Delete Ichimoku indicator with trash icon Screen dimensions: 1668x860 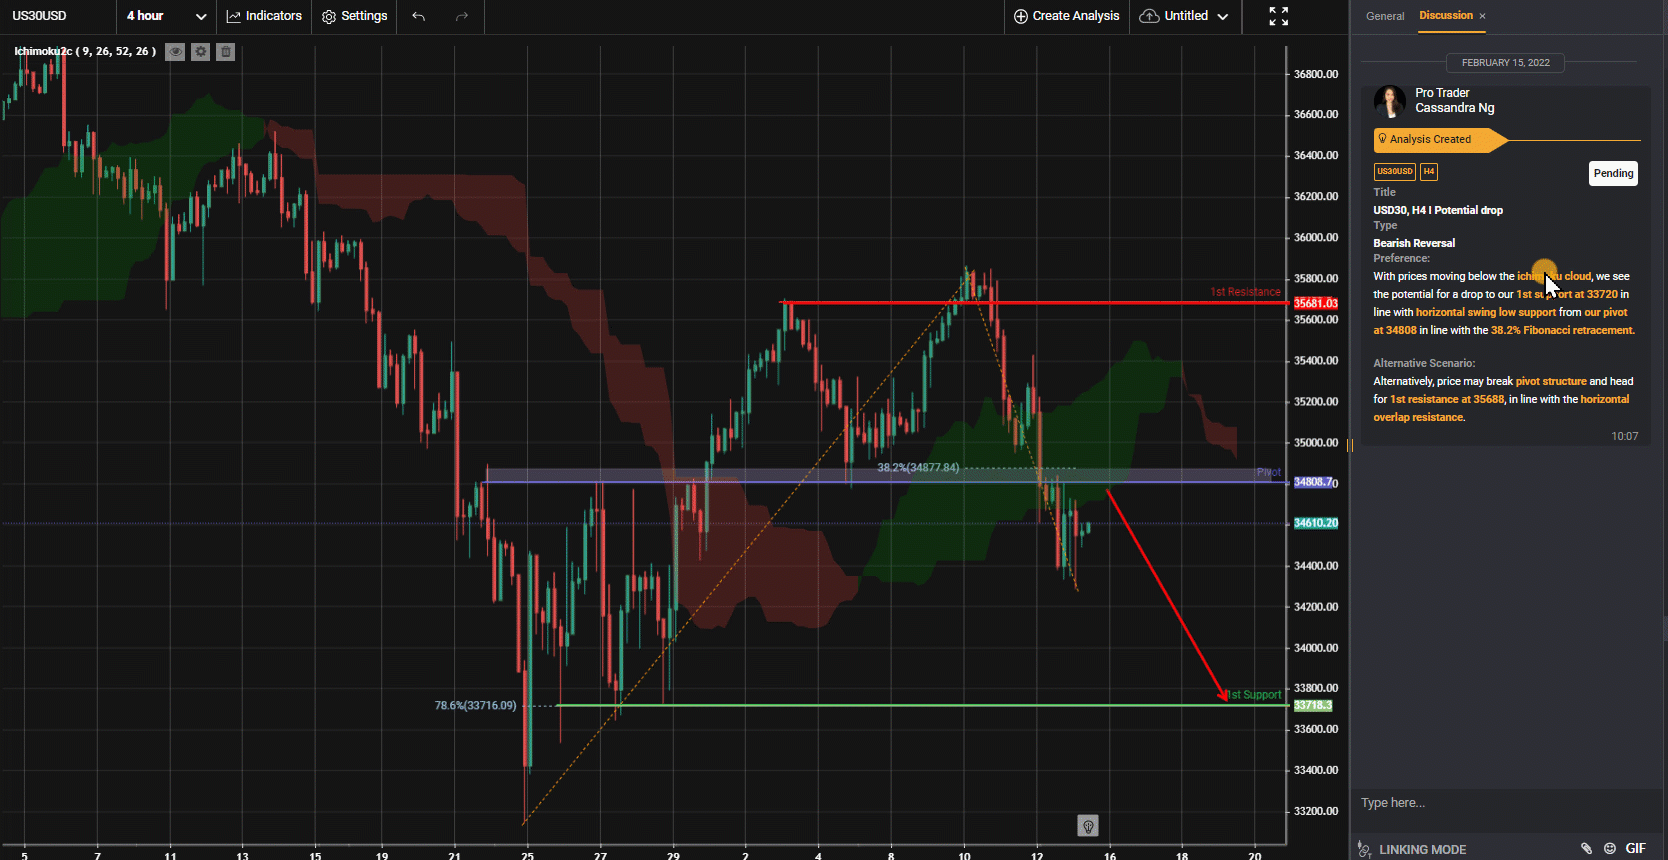click(226, 52)
